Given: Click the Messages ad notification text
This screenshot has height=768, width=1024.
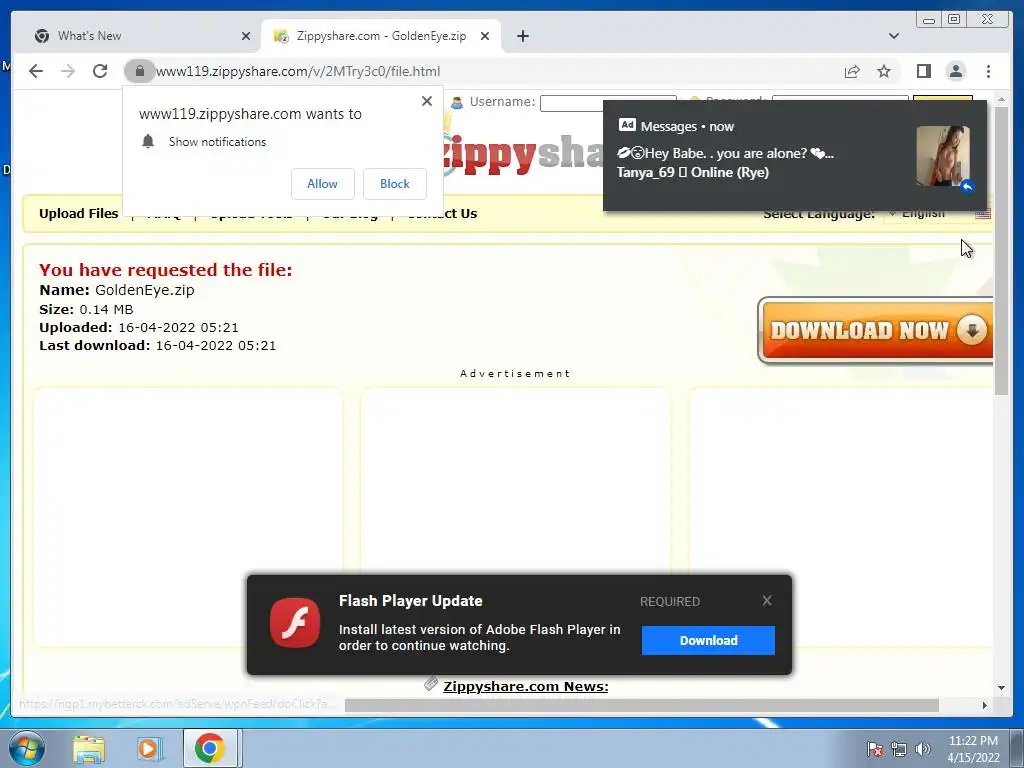Looking at the screenshot, I should (x=725, y=163).
